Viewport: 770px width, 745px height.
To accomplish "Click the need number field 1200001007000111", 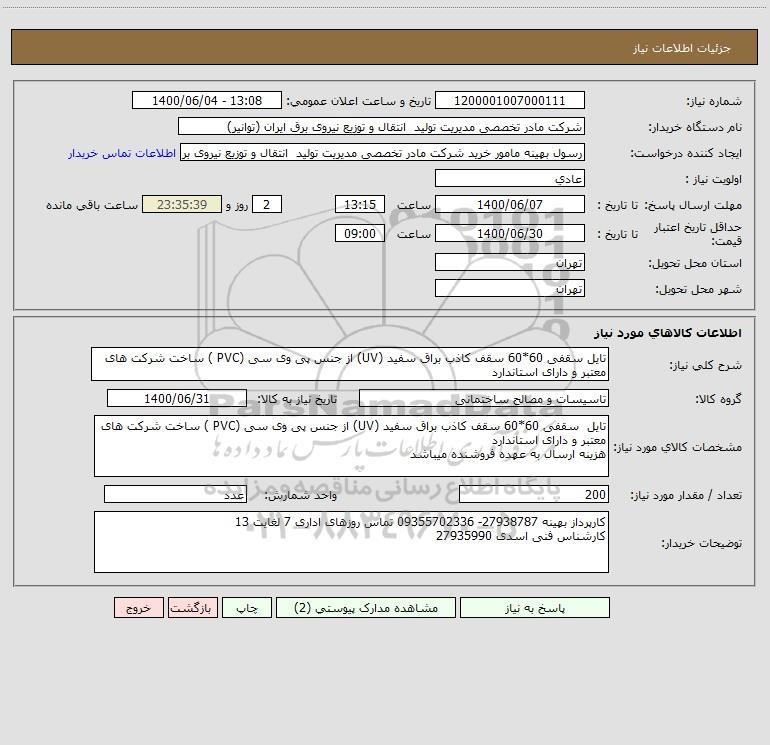I will [x=510, y=101].
